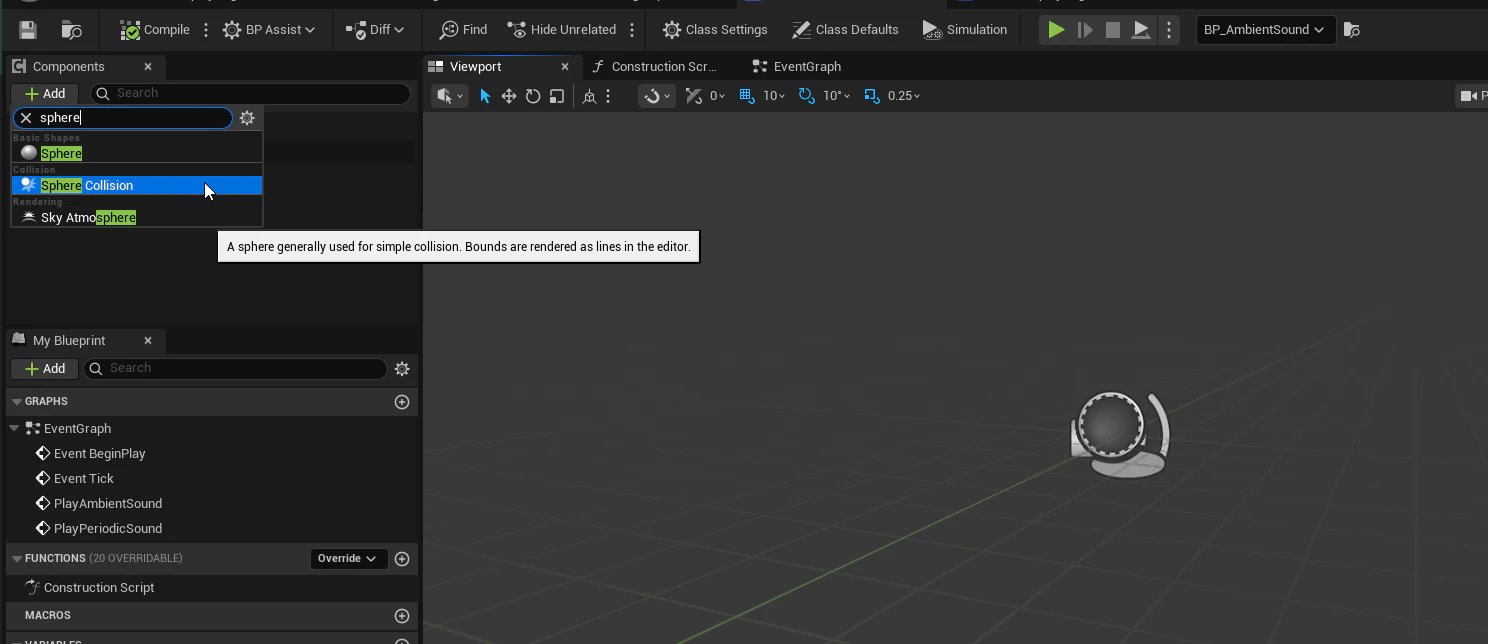
Task: Toggle Simulation mode
Action: tap(965, 30)
